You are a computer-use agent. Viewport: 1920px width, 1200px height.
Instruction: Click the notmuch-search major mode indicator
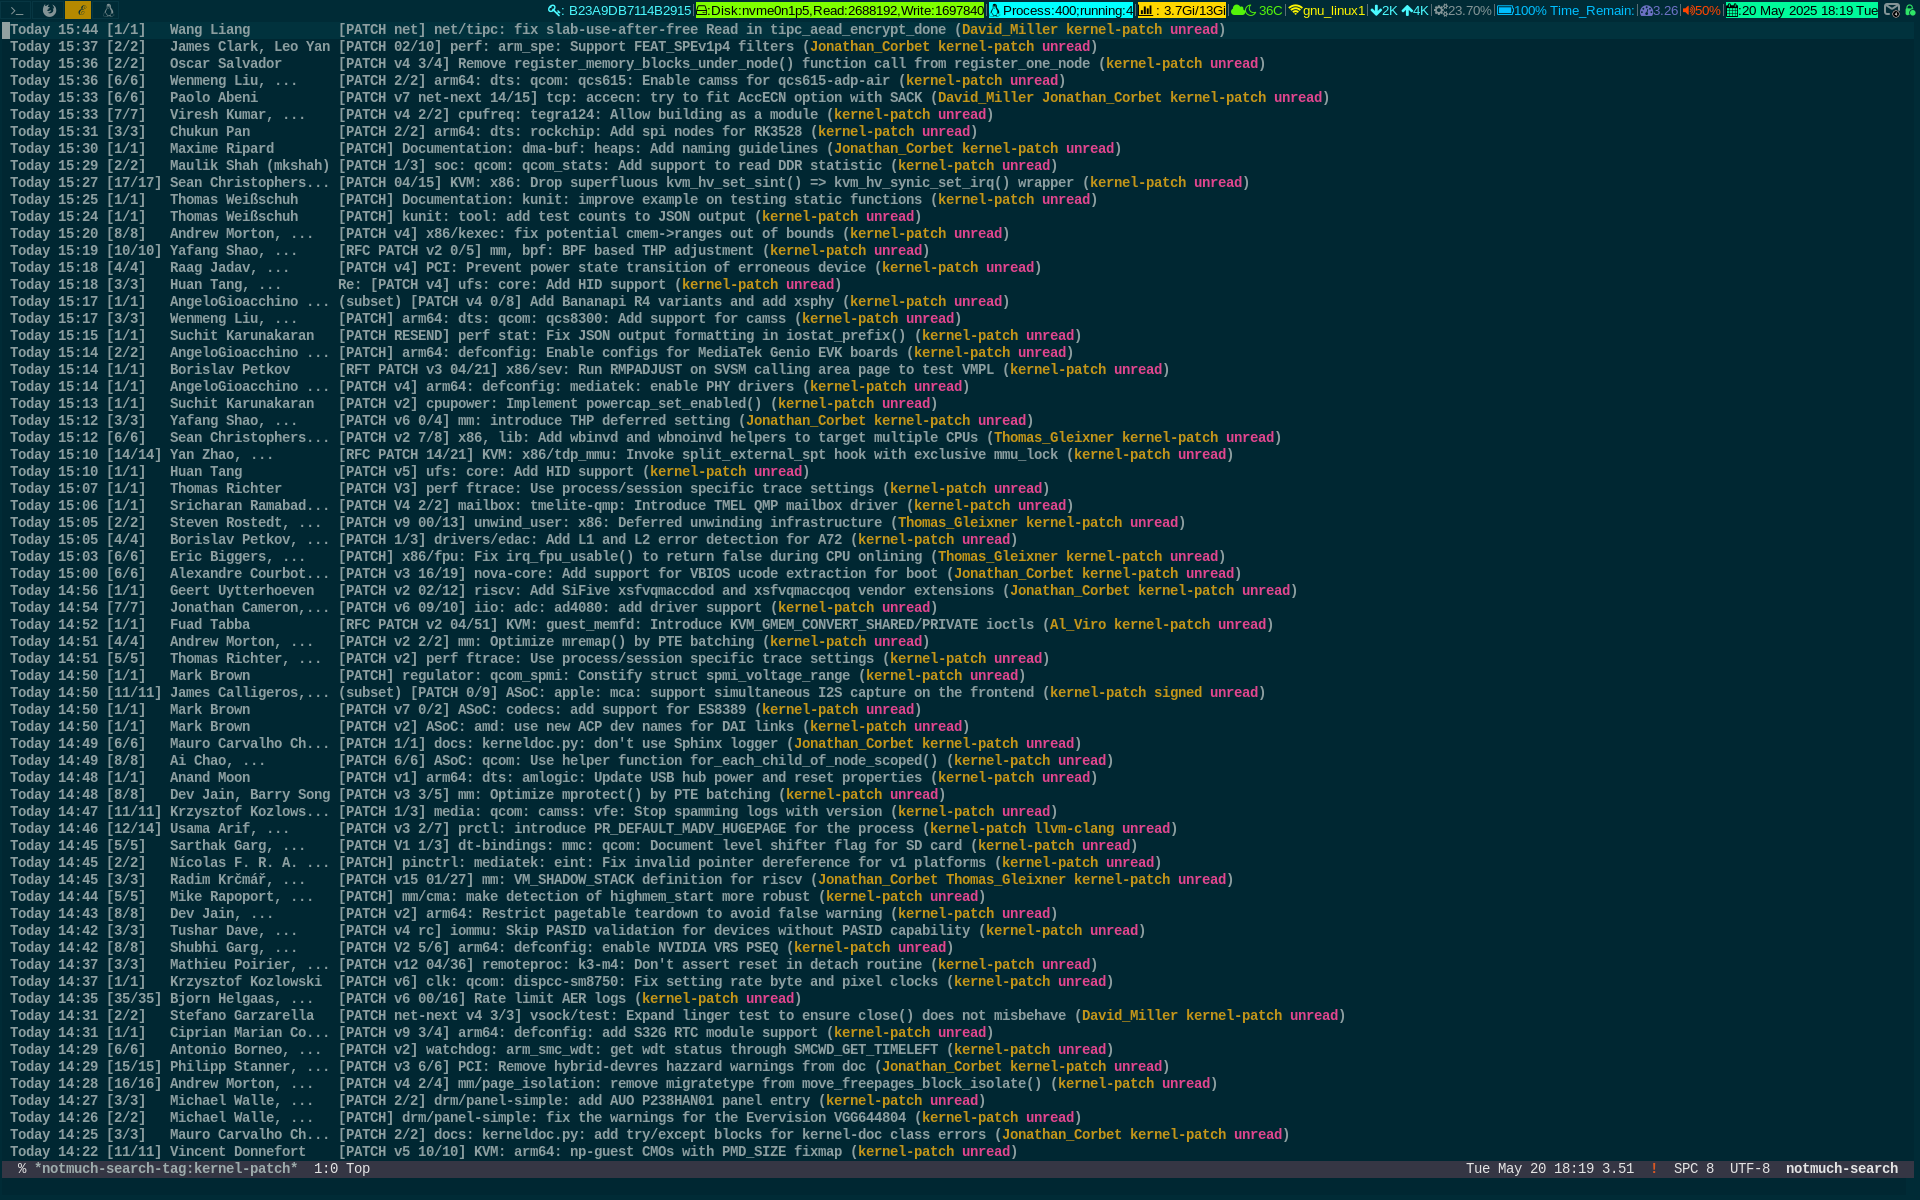pos(1841,1168)
